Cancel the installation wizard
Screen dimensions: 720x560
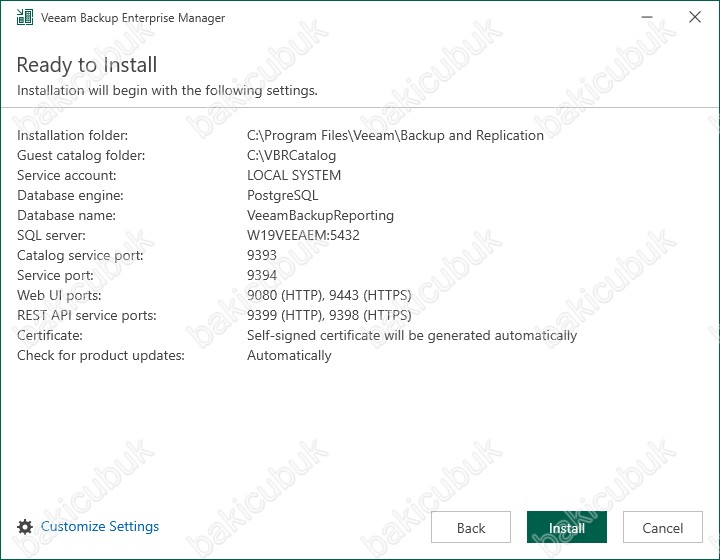[663, 527]
